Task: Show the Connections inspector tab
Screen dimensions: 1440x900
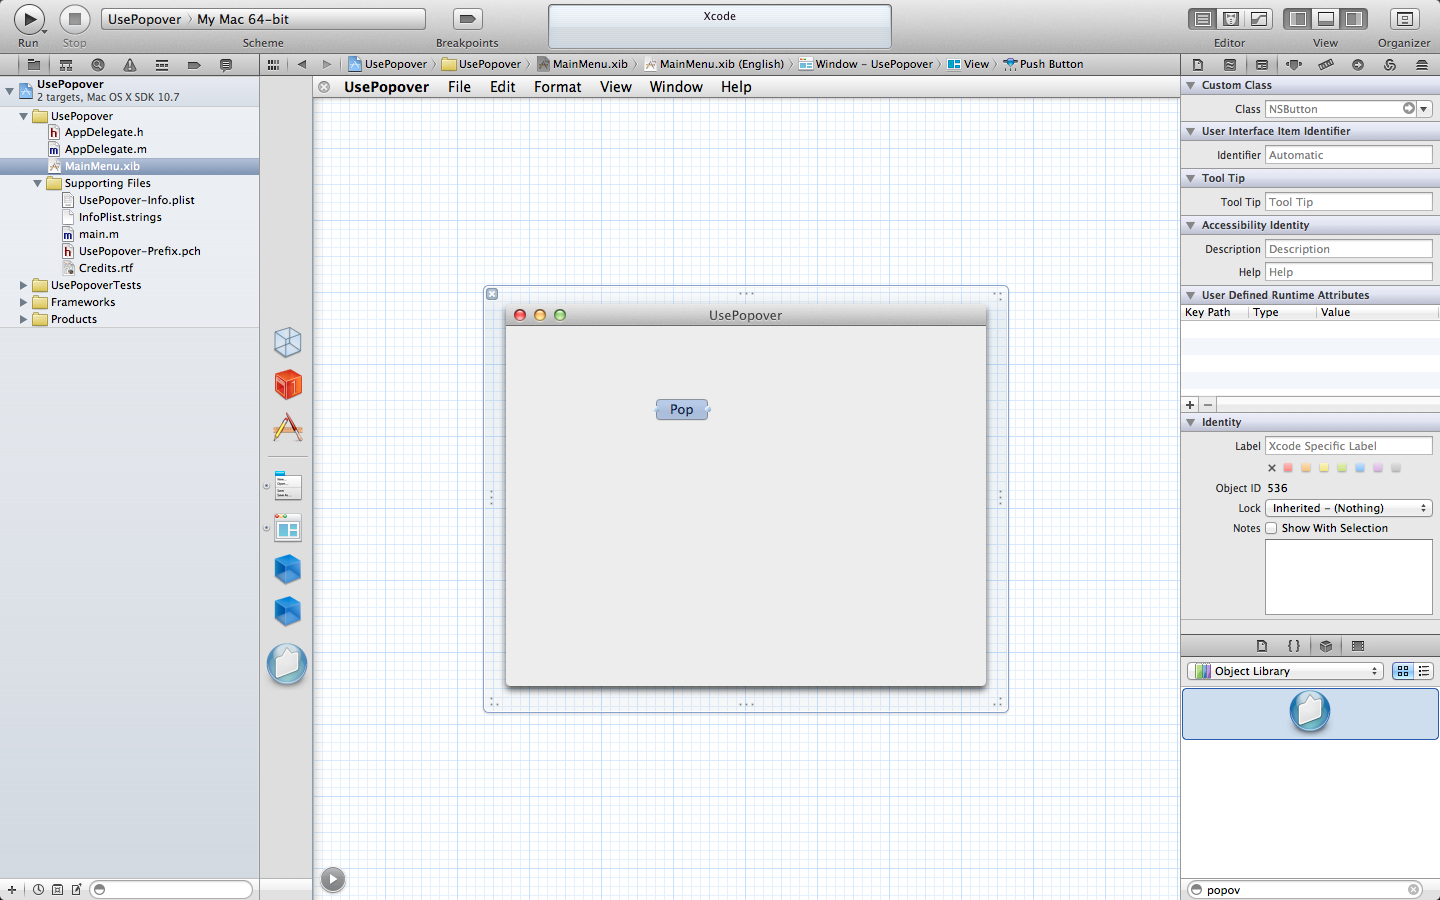Action: pyautogui.click(x=1358, y=64)
